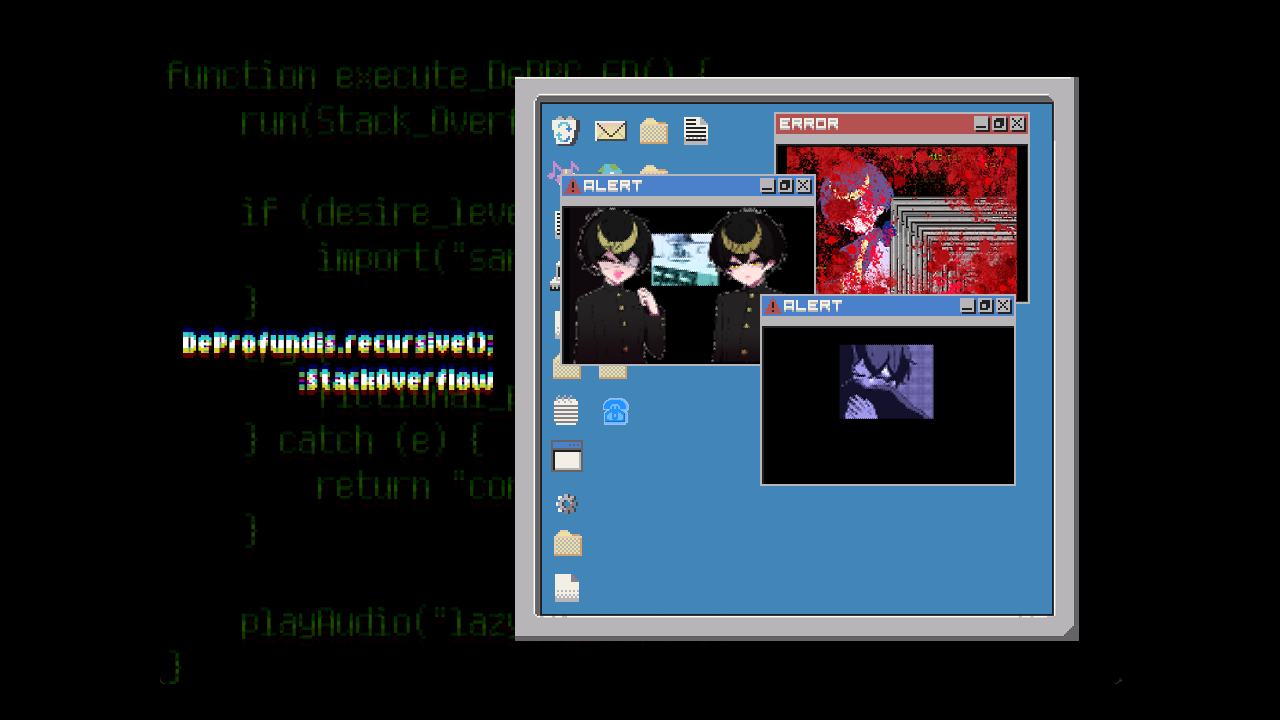The image size is (1280, 720).
Task: Click the warning triangle on purple-portrait ALERT window
Action: 772,306
